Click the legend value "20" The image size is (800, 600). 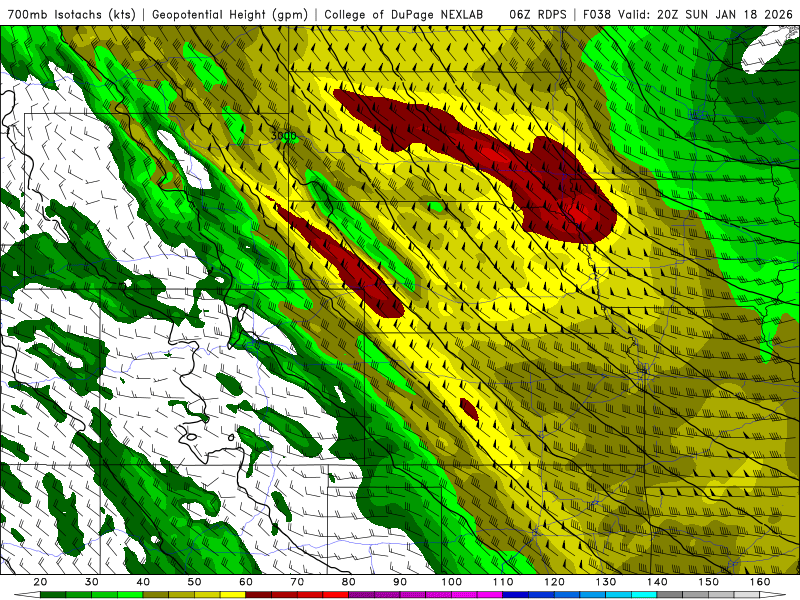[40, 582]
